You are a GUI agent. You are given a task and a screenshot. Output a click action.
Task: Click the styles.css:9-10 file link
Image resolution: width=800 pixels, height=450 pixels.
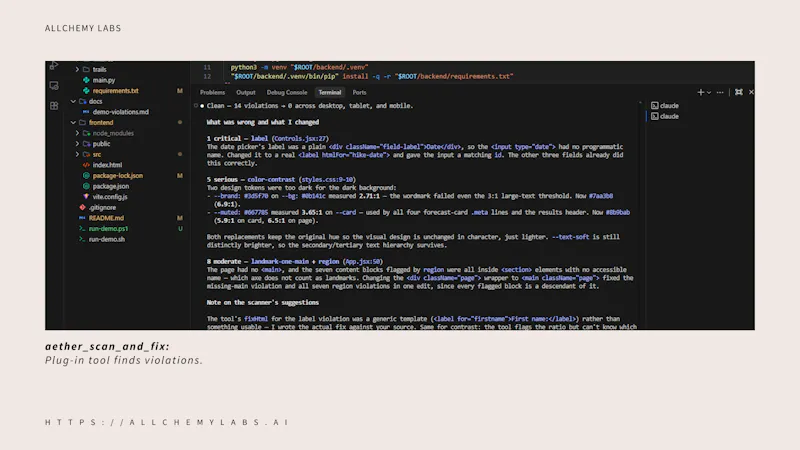coord(327,180)
